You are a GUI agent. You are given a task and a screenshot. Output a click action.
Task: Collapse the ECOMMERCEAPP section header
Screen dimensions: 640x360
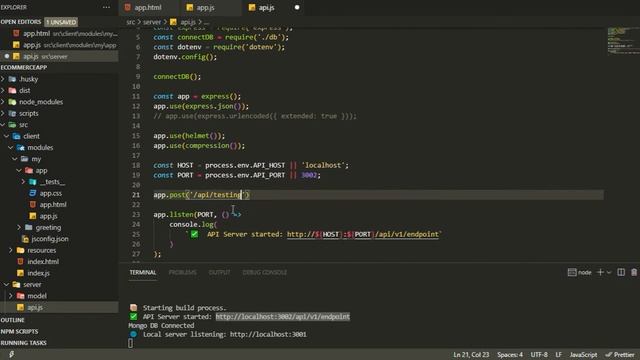[24, 67]
